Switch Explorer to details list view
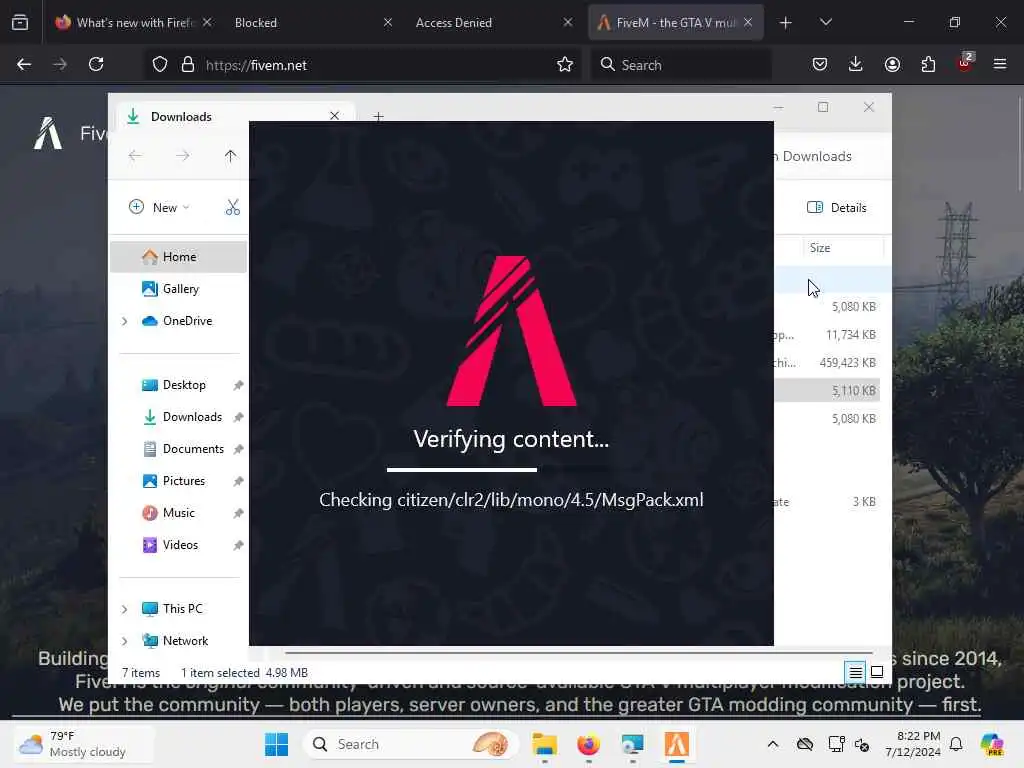The width and height of the screenshot is (1024, 768). [856, 672]
